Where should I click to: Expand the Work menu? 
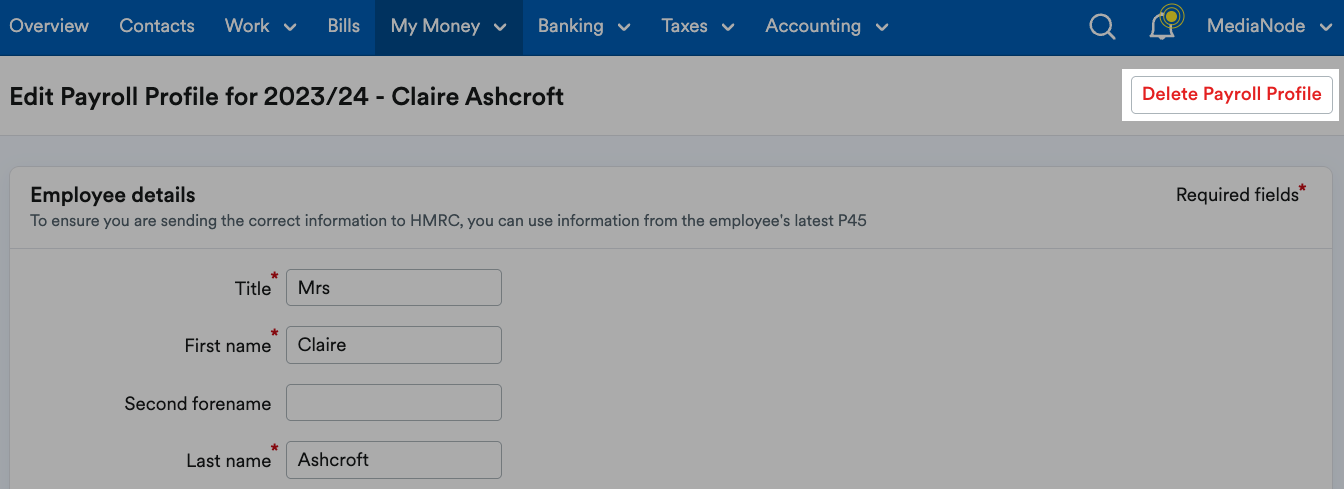coord(261,27)
